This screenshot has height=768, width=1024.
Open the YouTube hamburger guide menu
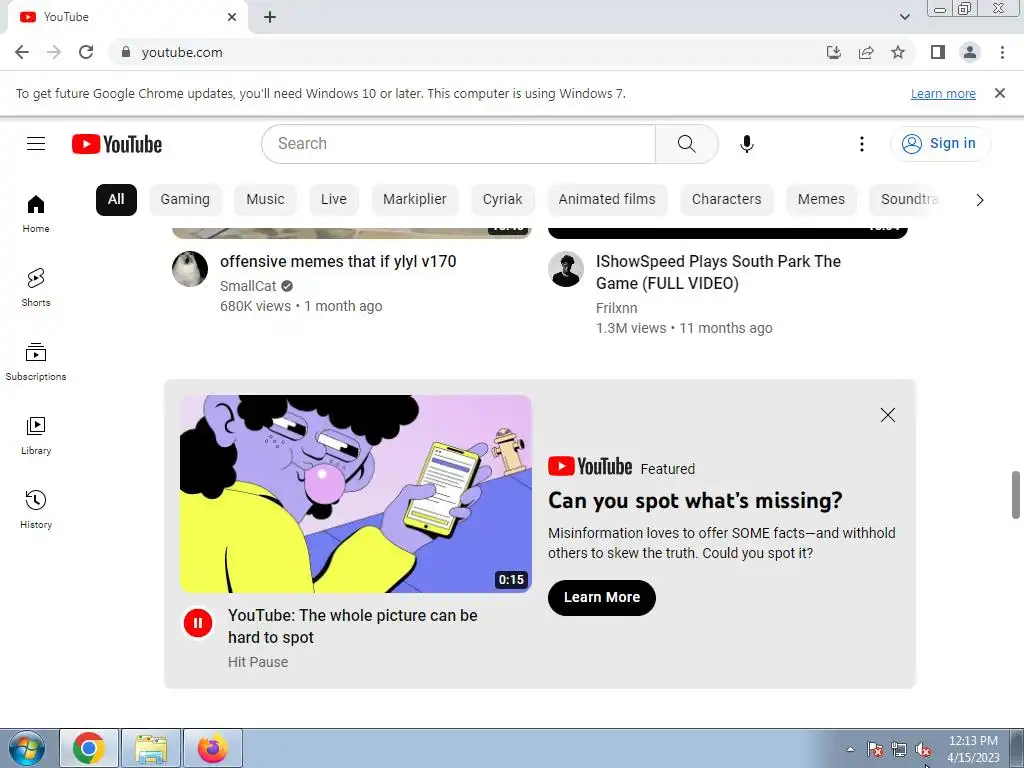point(36,144)
